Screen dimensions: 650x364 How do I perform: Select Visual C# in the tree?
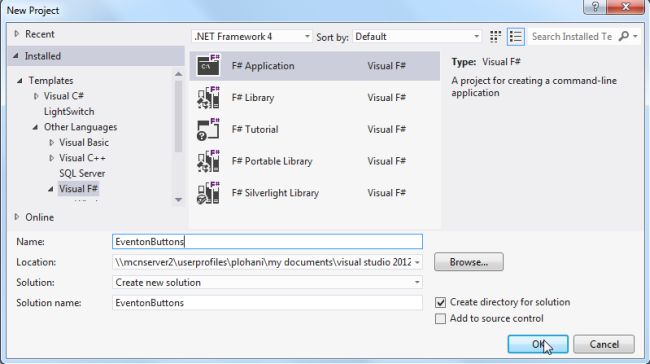point(63,96)
